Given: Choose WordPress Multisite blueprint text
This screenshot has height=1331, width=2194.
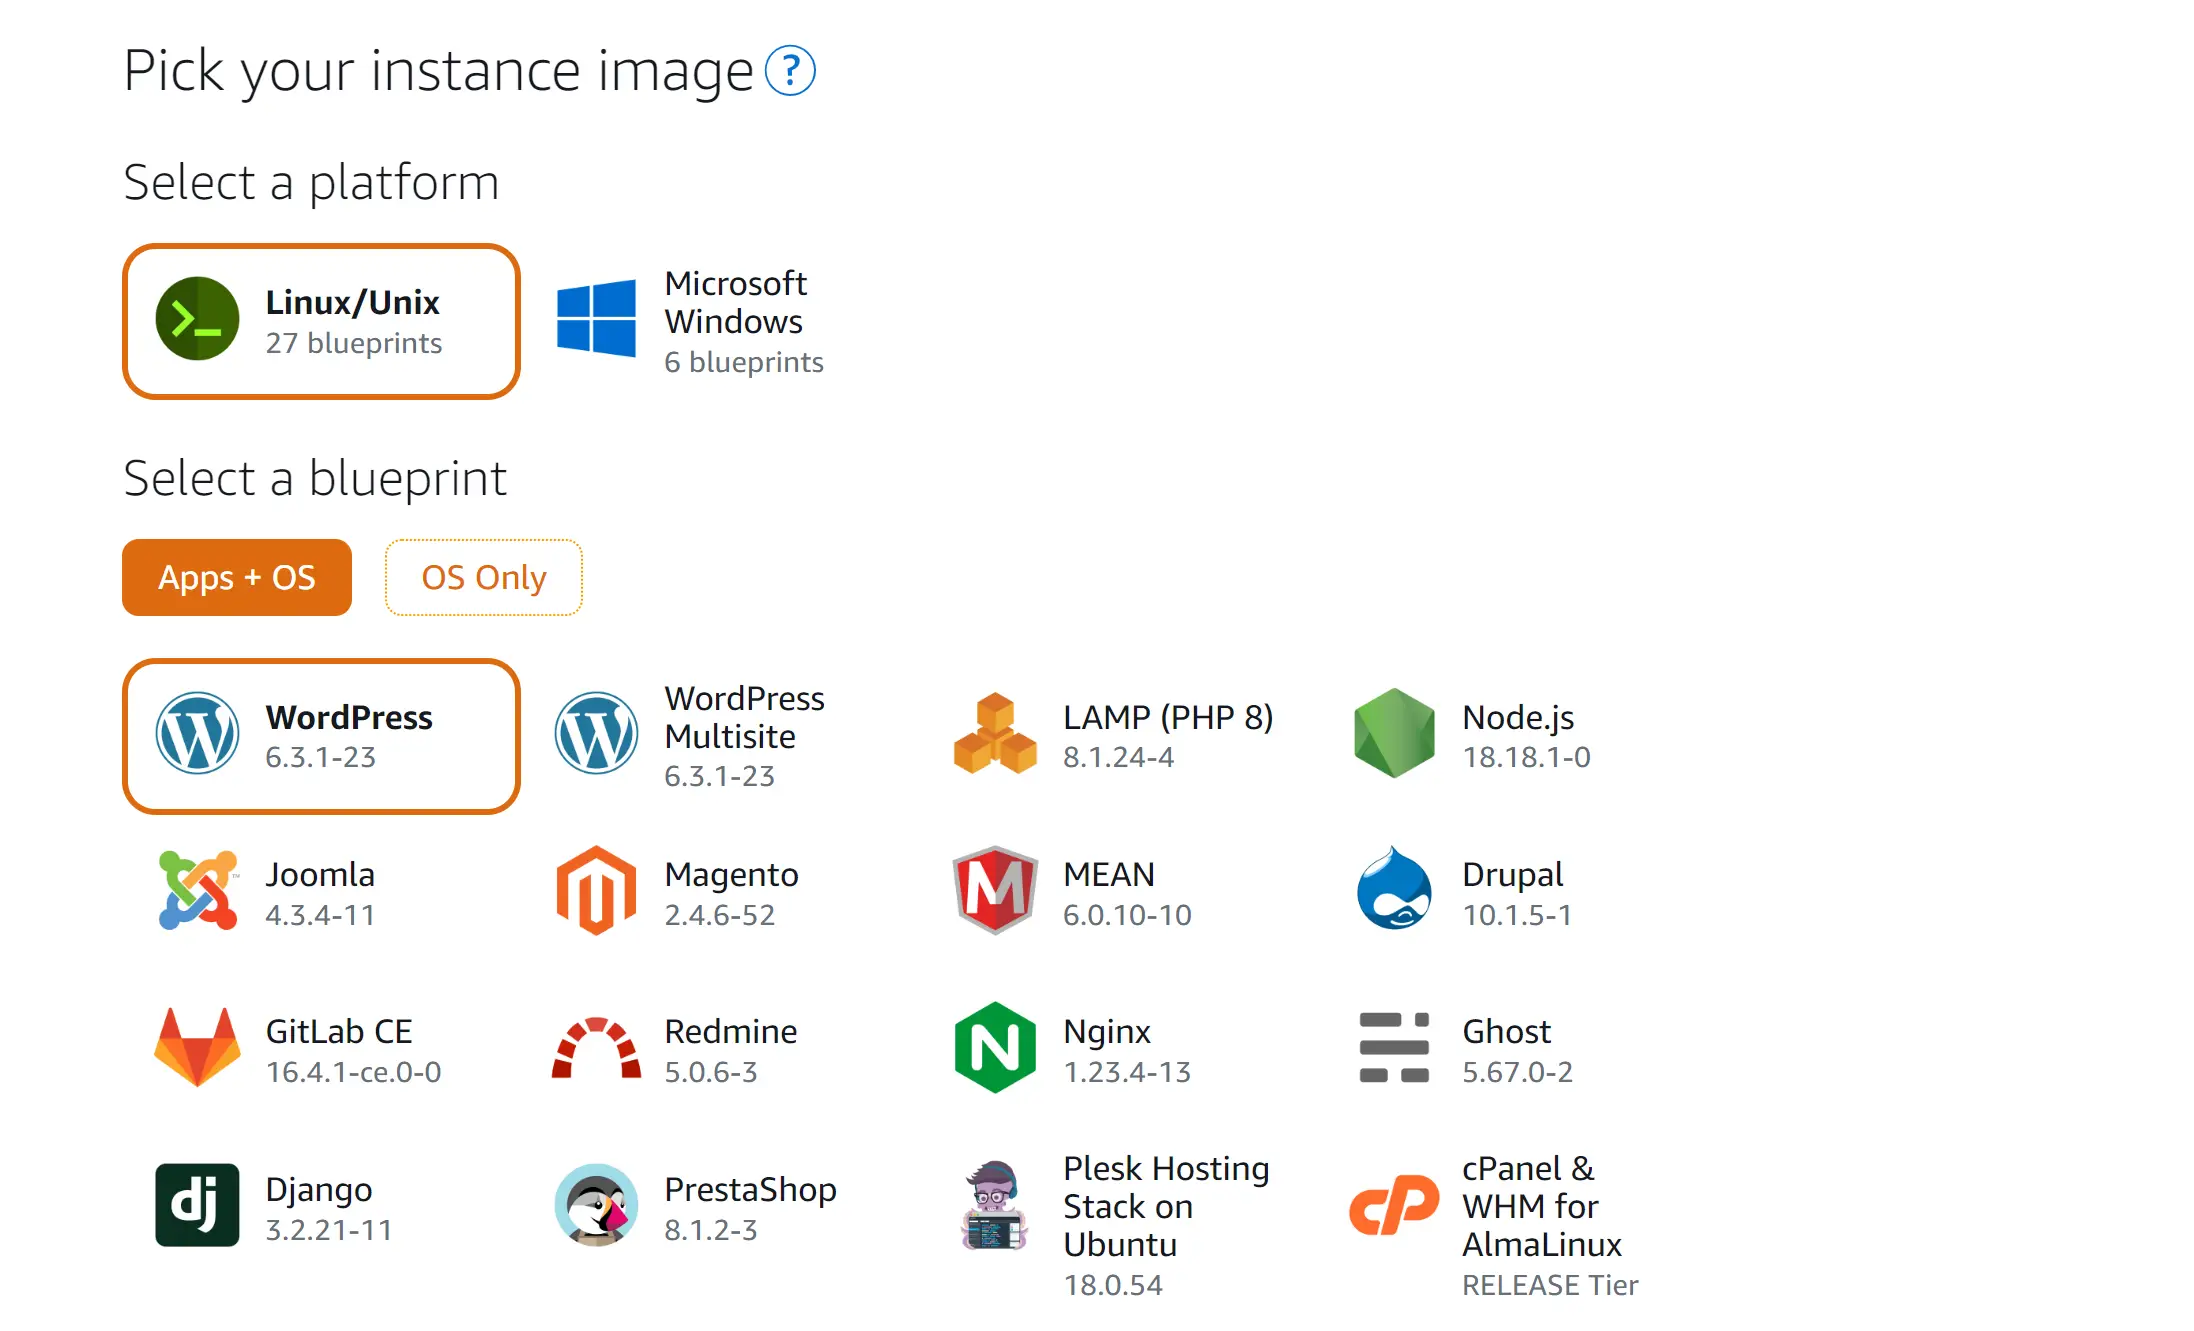Looking at the screenshot, I should point(745,717).
